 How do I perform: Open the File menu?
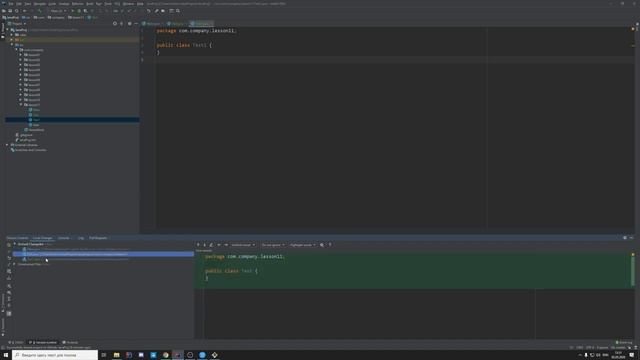tap(11, 4)
